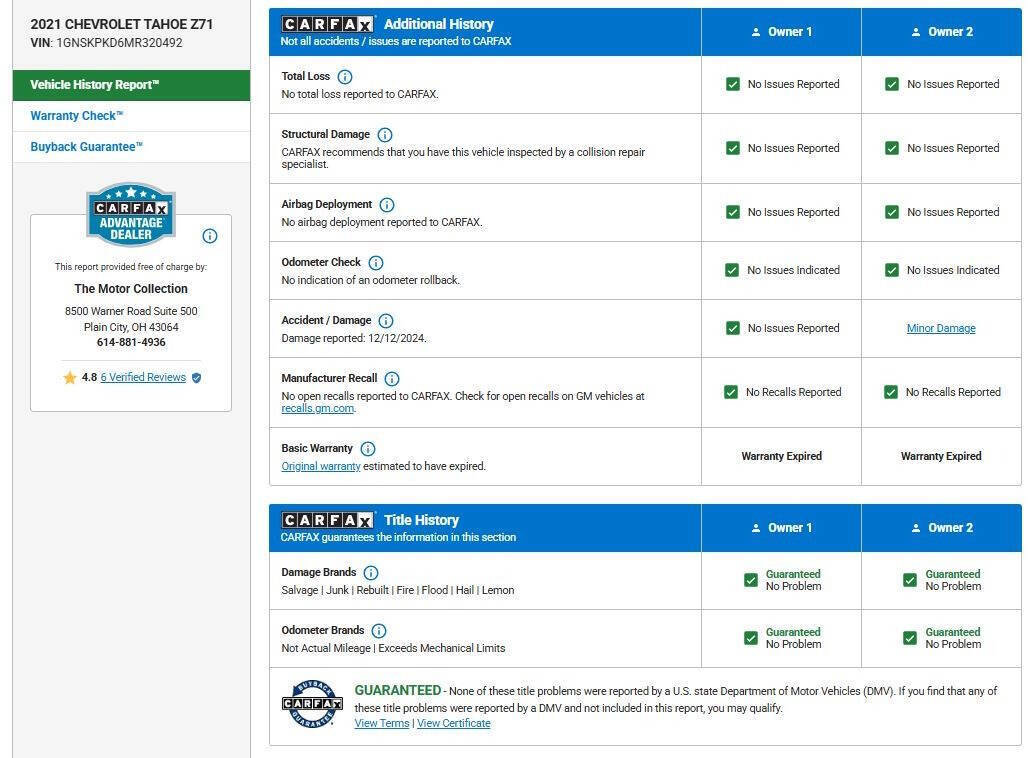The width and height of the screenshot is (1028, 758).
Task: Open the Structural Damage info icon
Action: click(385, 135)
